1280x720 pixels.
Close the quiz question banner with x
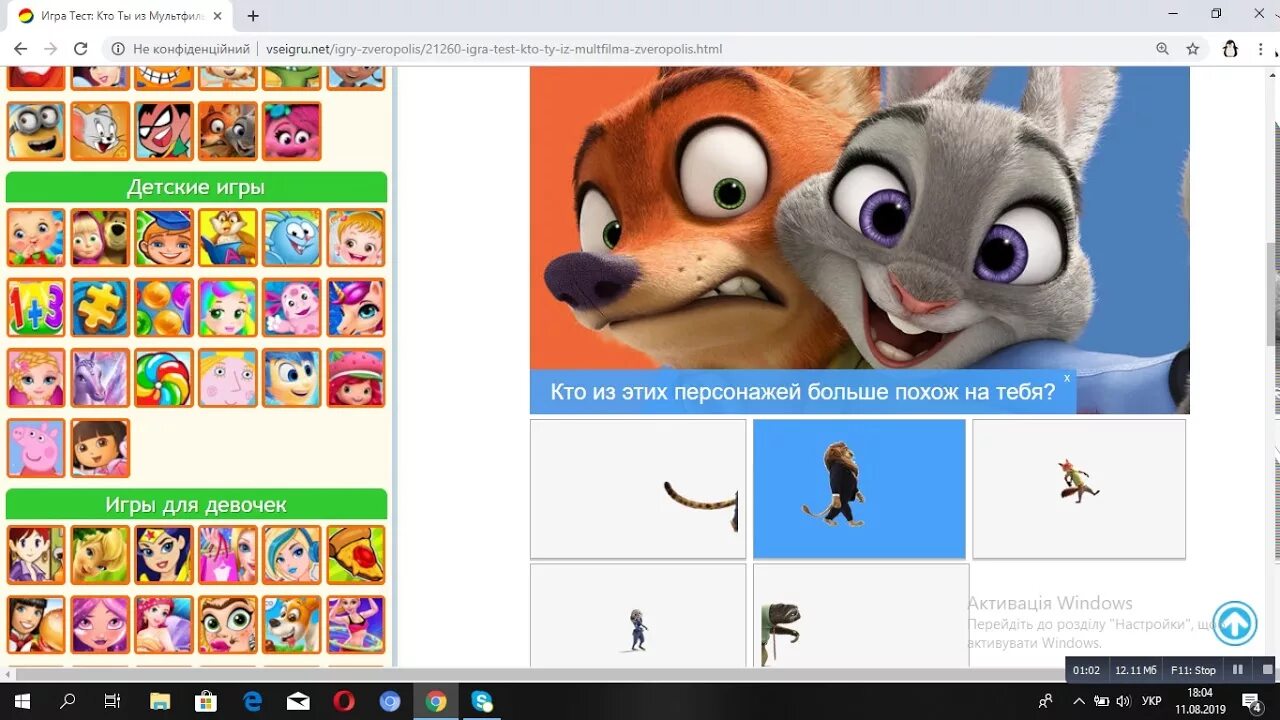point(1067,378)
